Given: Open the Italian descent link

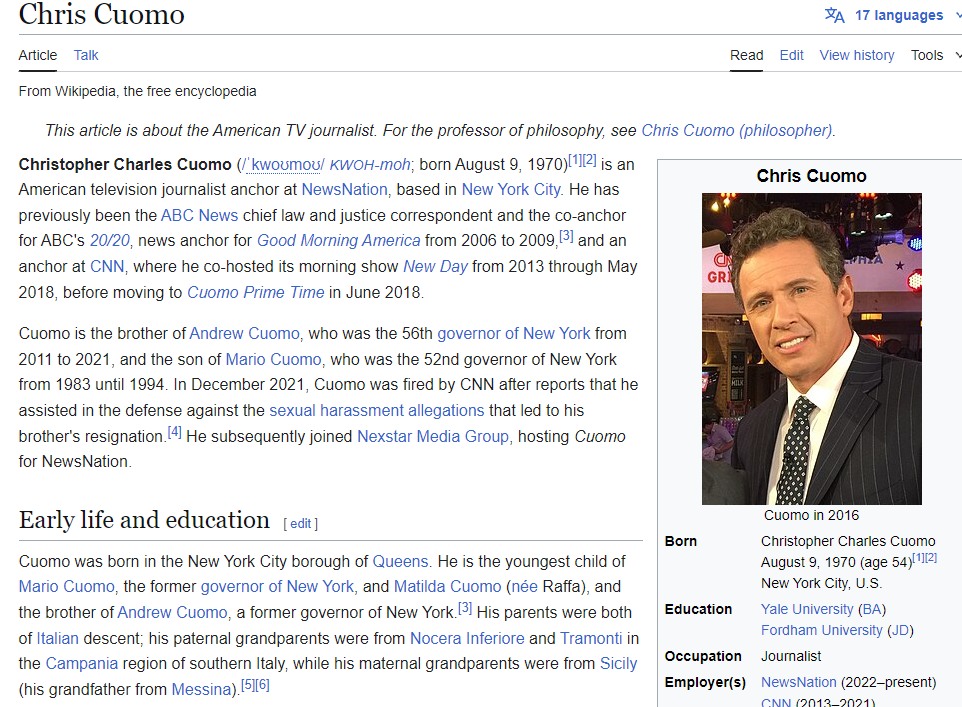Looking at the screenshot, I should pos(58,638).
